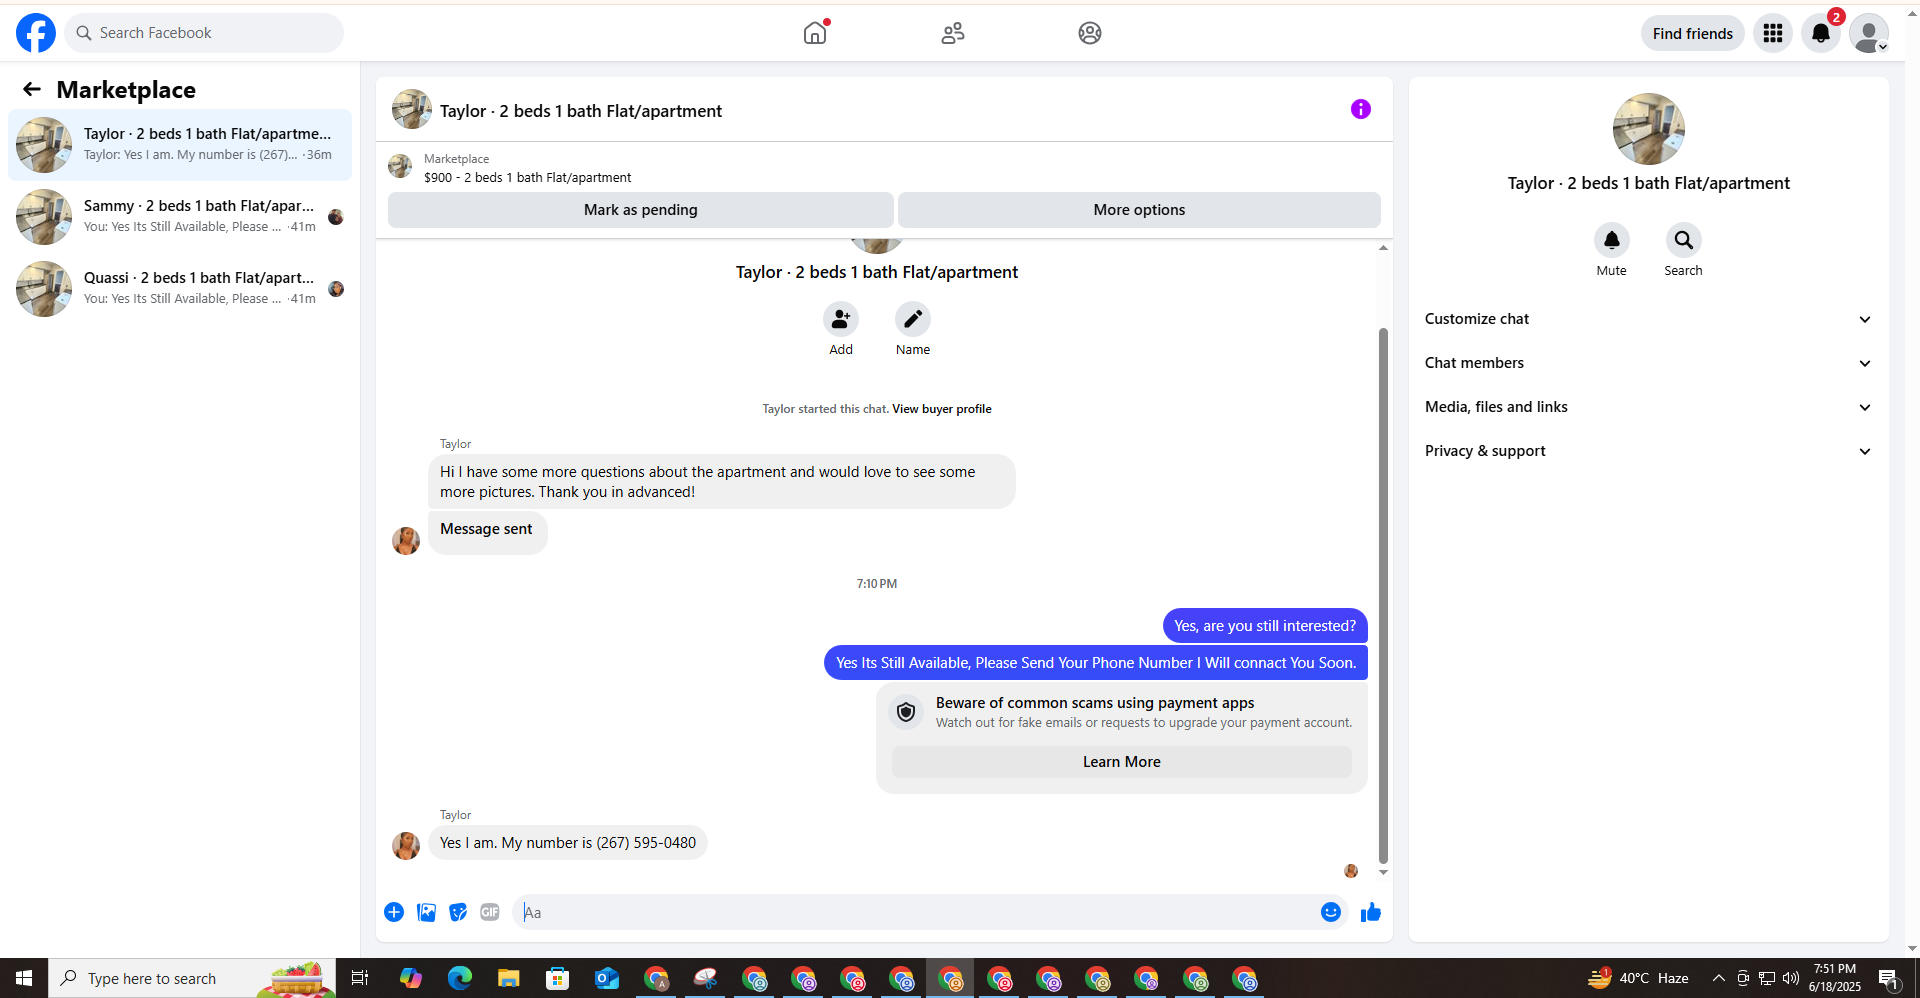The height and width of the screenshot is (998, 1920).
Task: Choose a GIF from the composer
Action: click(x=490, y=912)
